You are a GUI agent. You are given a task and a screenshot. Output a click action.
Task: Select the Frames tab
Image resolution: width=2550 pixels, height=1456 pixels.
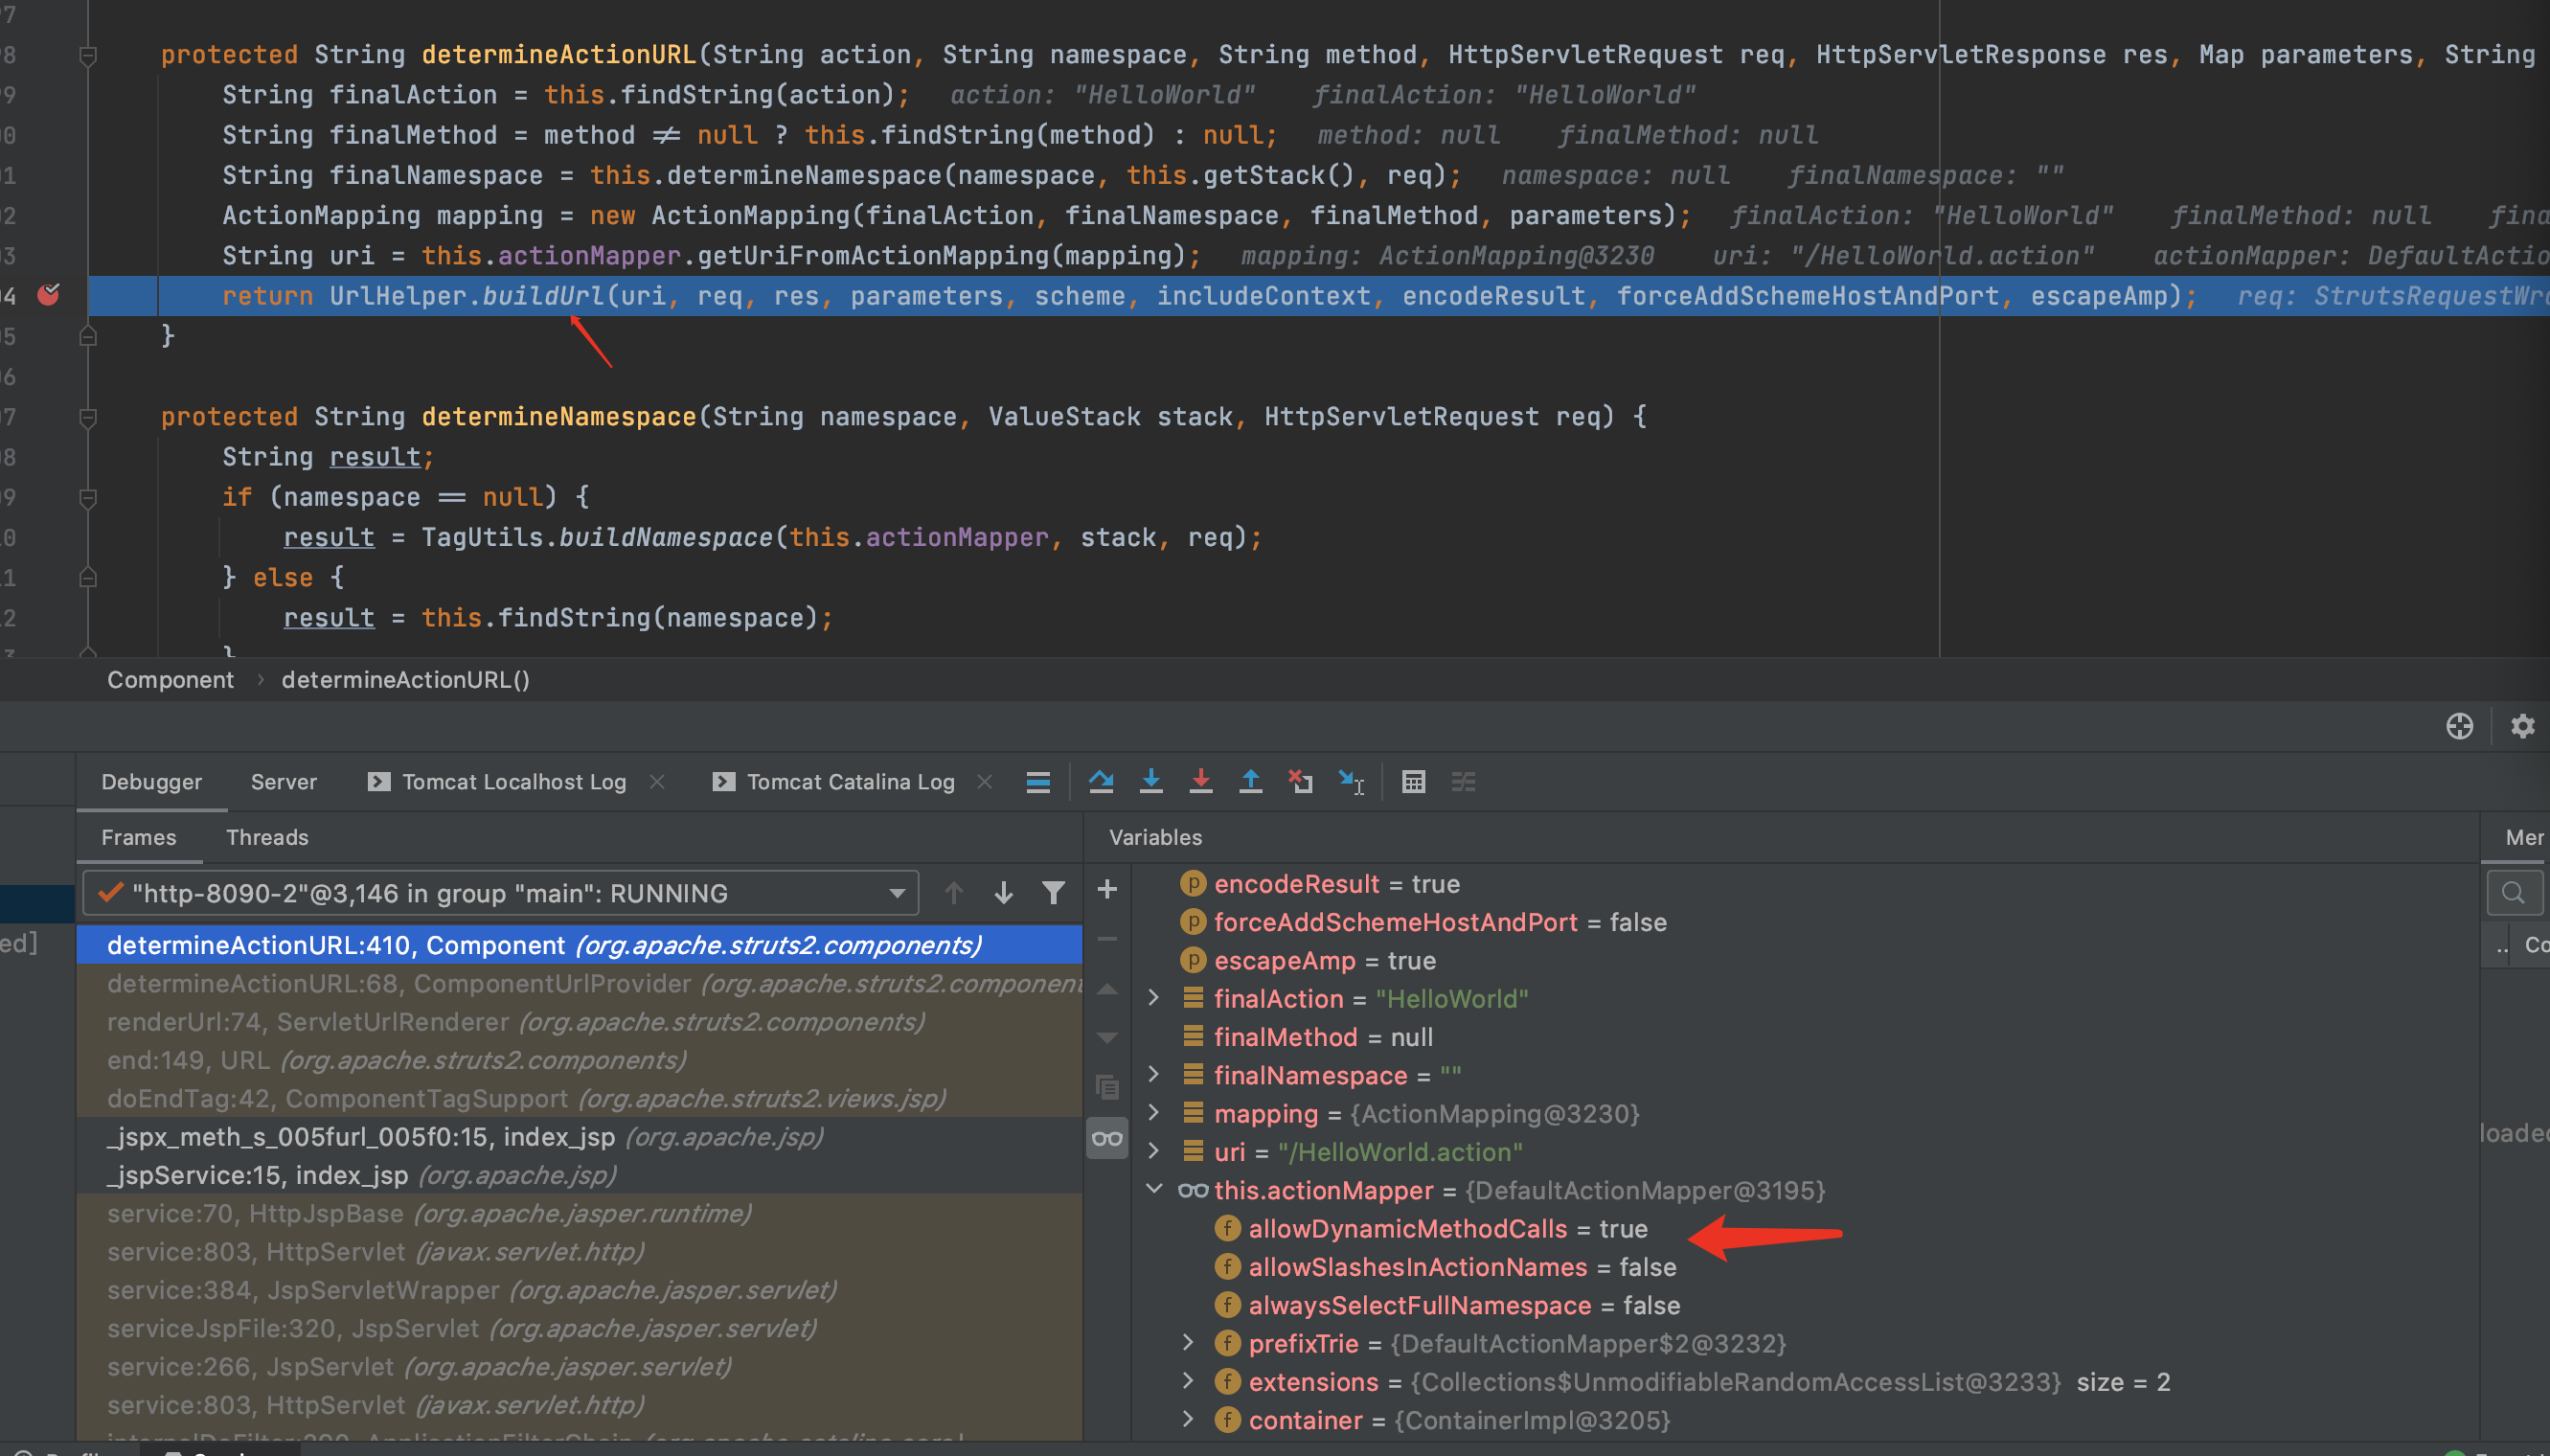pos(139,837)
